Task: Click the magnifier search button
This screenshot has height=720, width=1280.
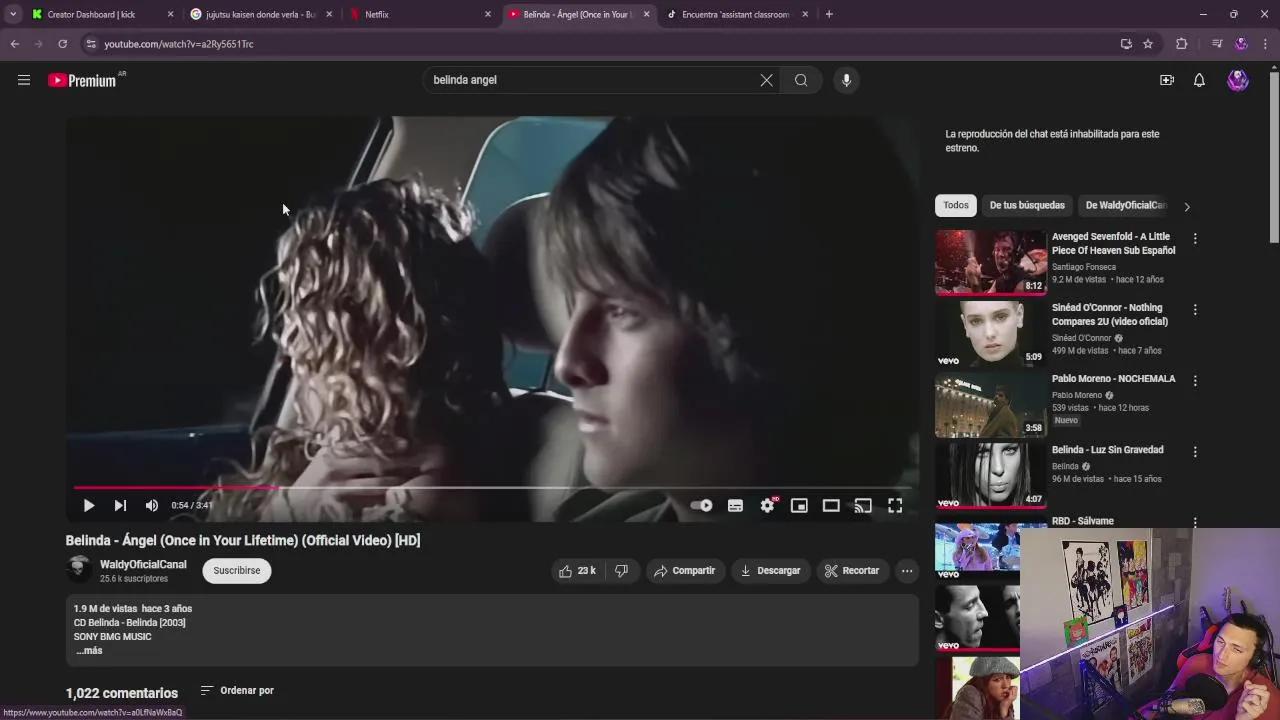Action: click(x=801, y=80)
